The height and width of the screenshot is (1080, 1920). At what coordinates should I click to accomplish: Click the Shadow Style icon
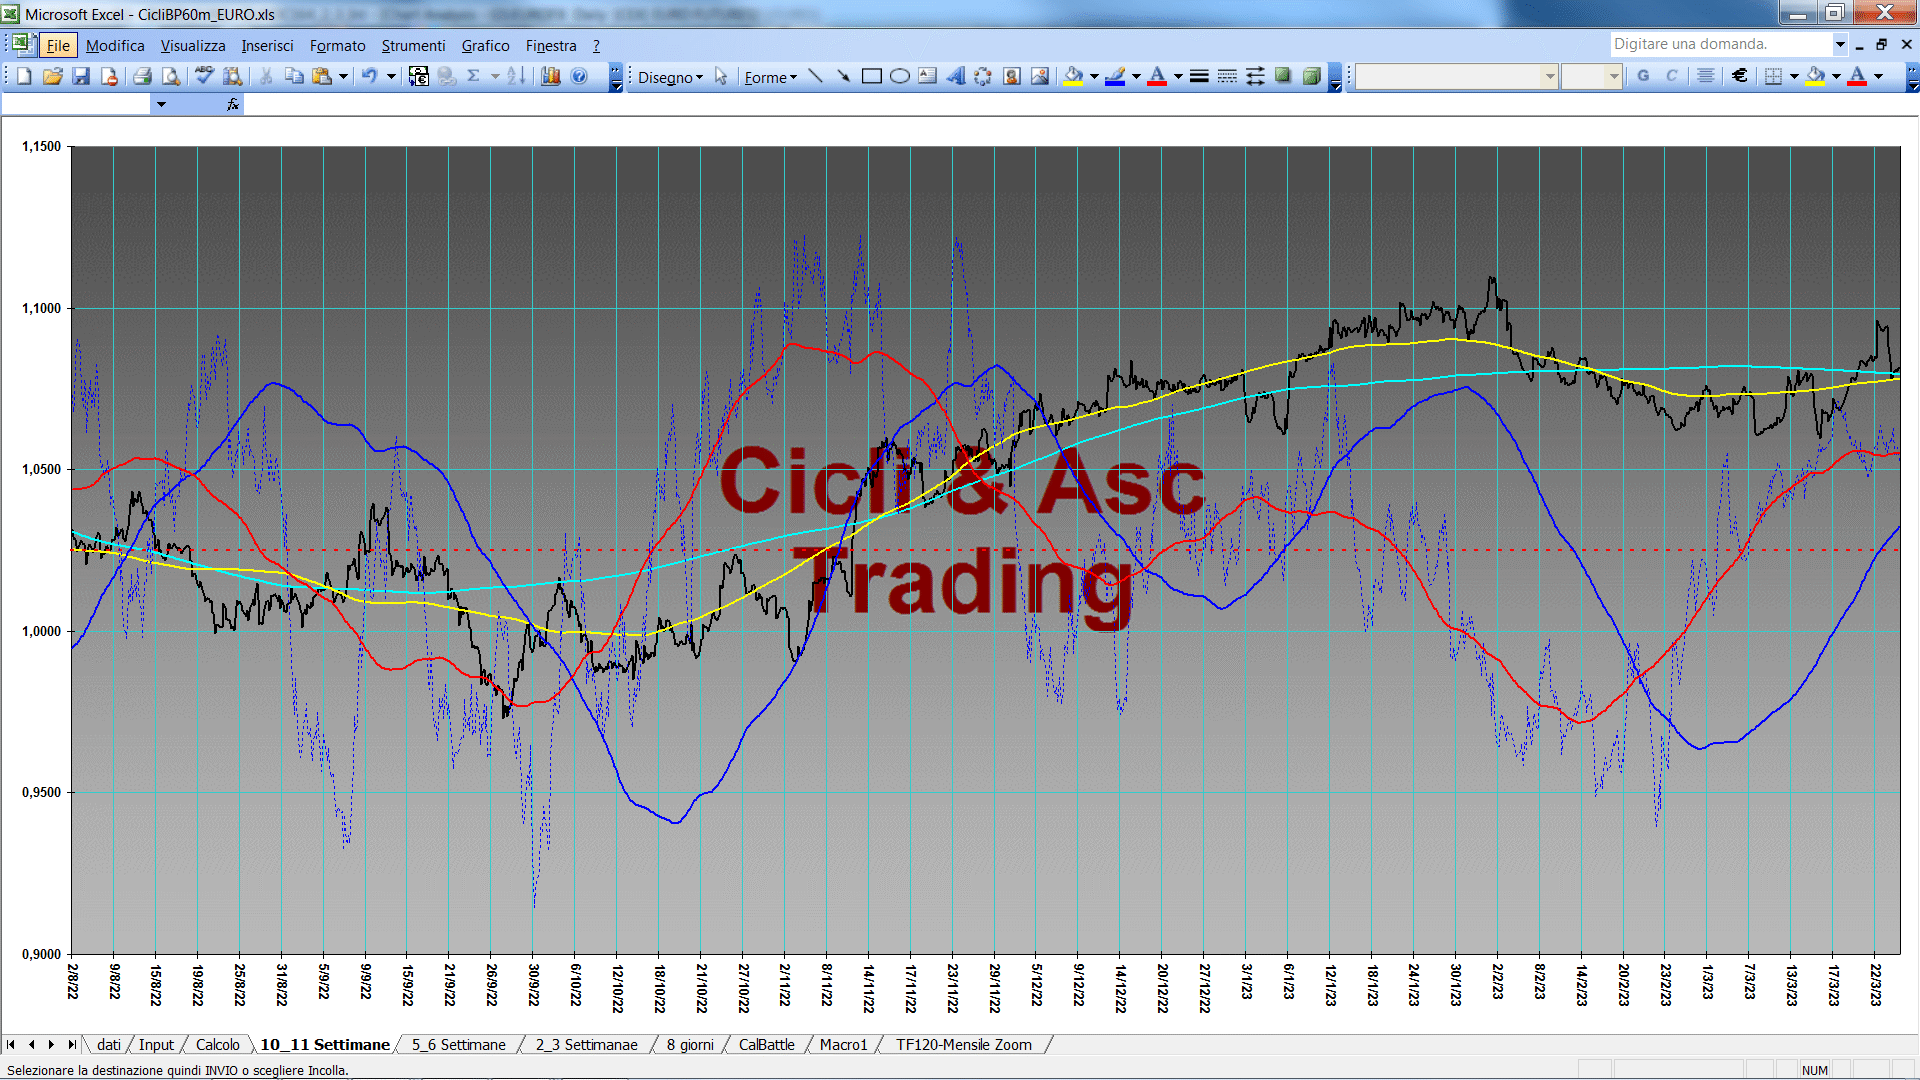tap(1283, 77)
